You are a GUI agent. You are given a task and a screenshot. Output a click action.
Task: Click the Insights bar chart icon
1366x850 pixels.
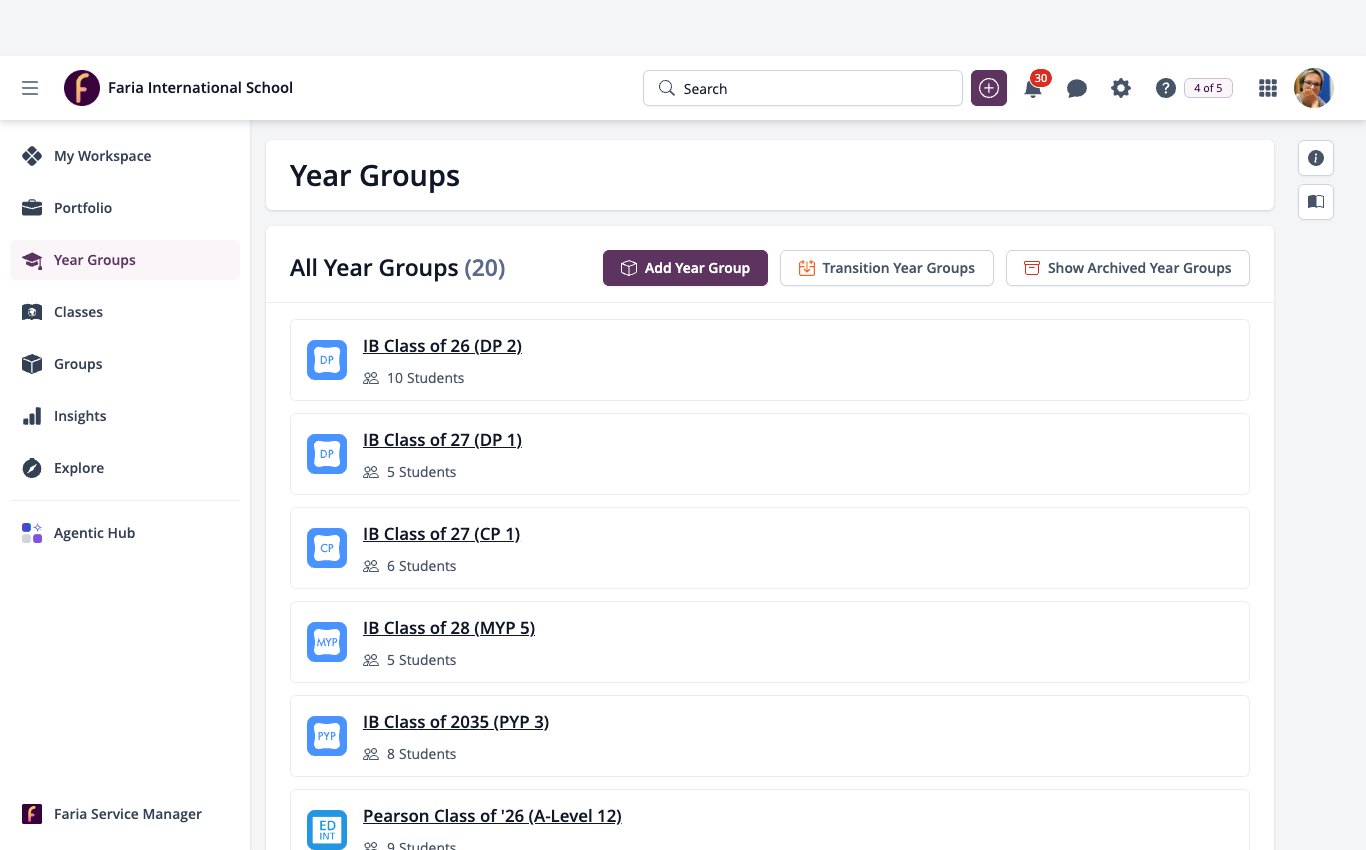point(32,416)
